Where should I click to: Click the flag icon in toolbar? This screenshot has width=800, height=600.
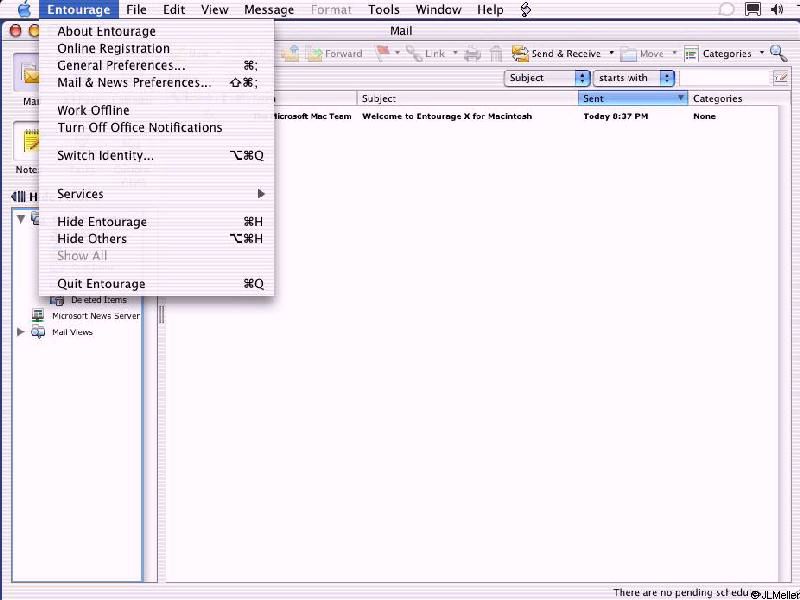382,53
